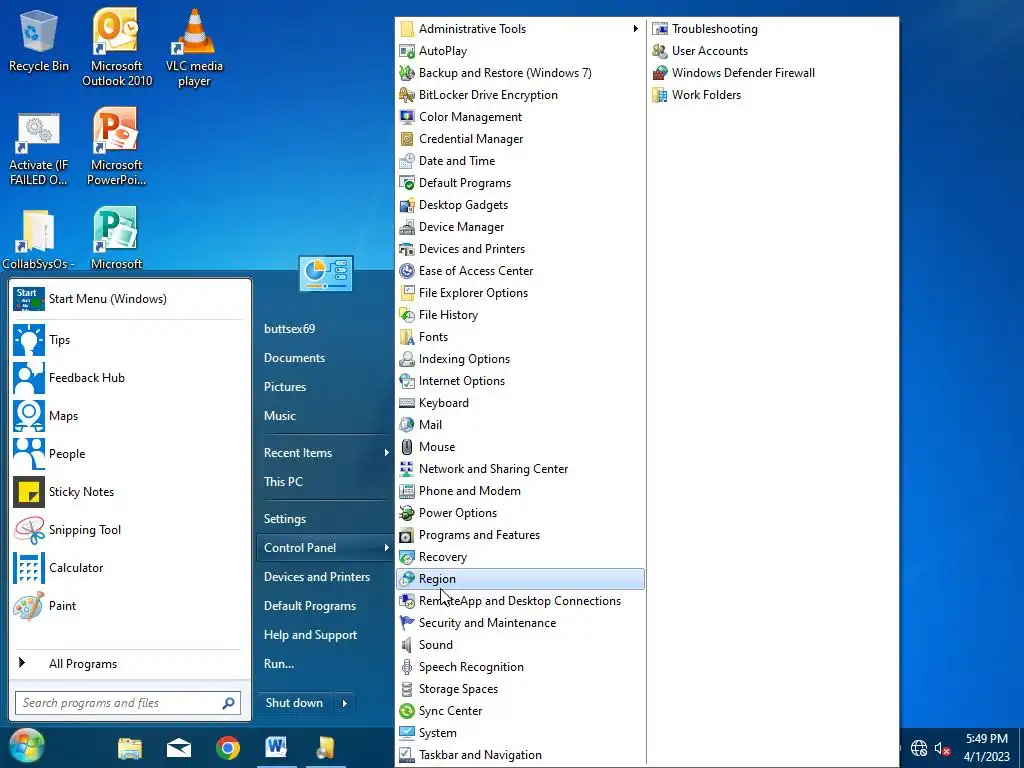This screenshot has width=1024, height=768.
Task: Open Security and Maintenance
Action: [520, 623]
